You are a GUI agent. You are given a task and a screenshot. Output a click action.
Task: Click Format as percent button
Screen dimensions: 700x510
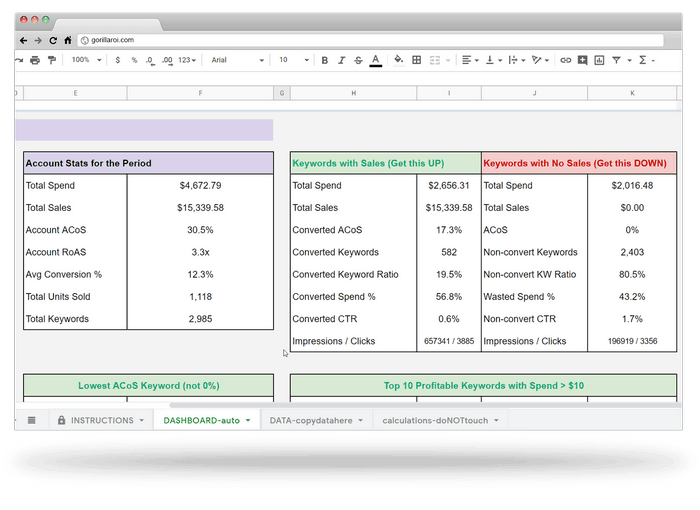click(x=134, y=60)
